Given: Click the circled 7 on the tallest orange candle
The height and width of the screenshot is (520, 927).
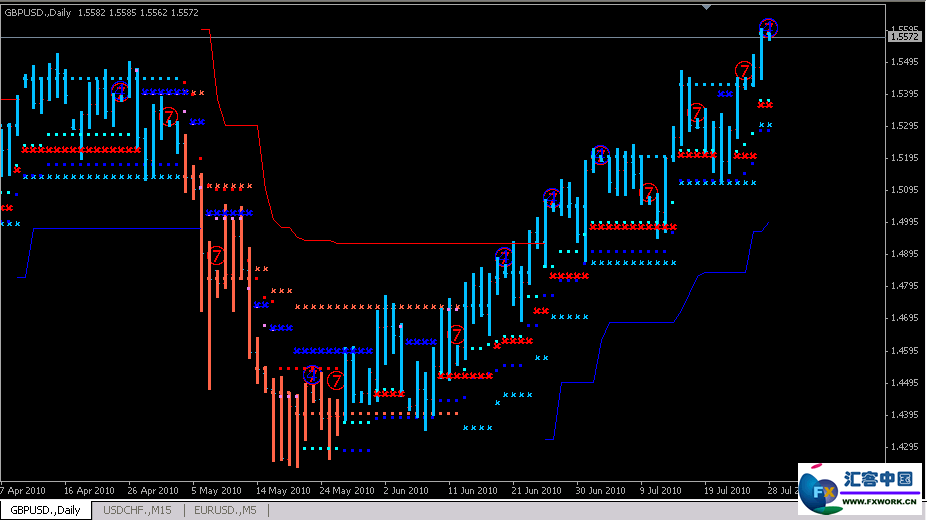Looking at the screenshot, I should click(x=216, y=254).
